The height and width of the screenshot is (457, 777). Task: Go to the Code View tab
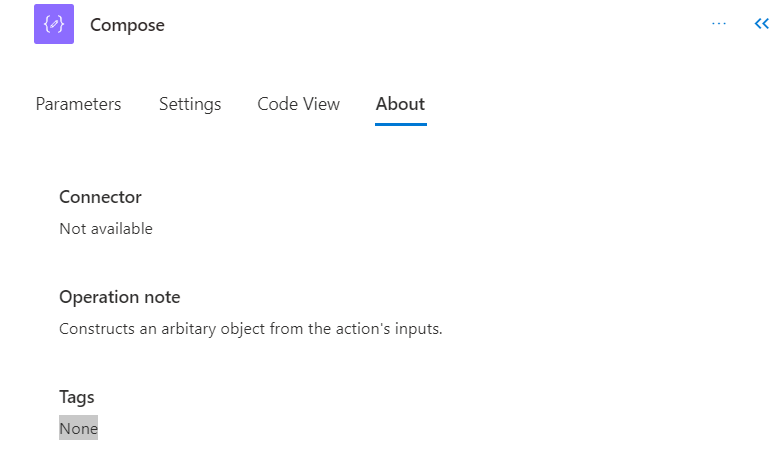[298, 104]
